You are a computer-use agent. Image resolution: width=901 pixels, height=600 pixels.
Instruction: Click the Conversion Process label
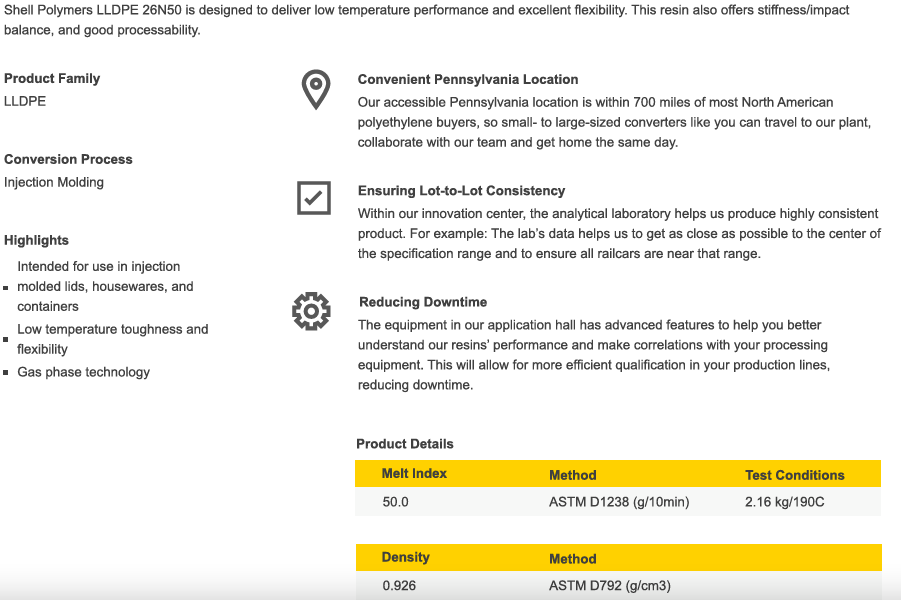[68, 159]
